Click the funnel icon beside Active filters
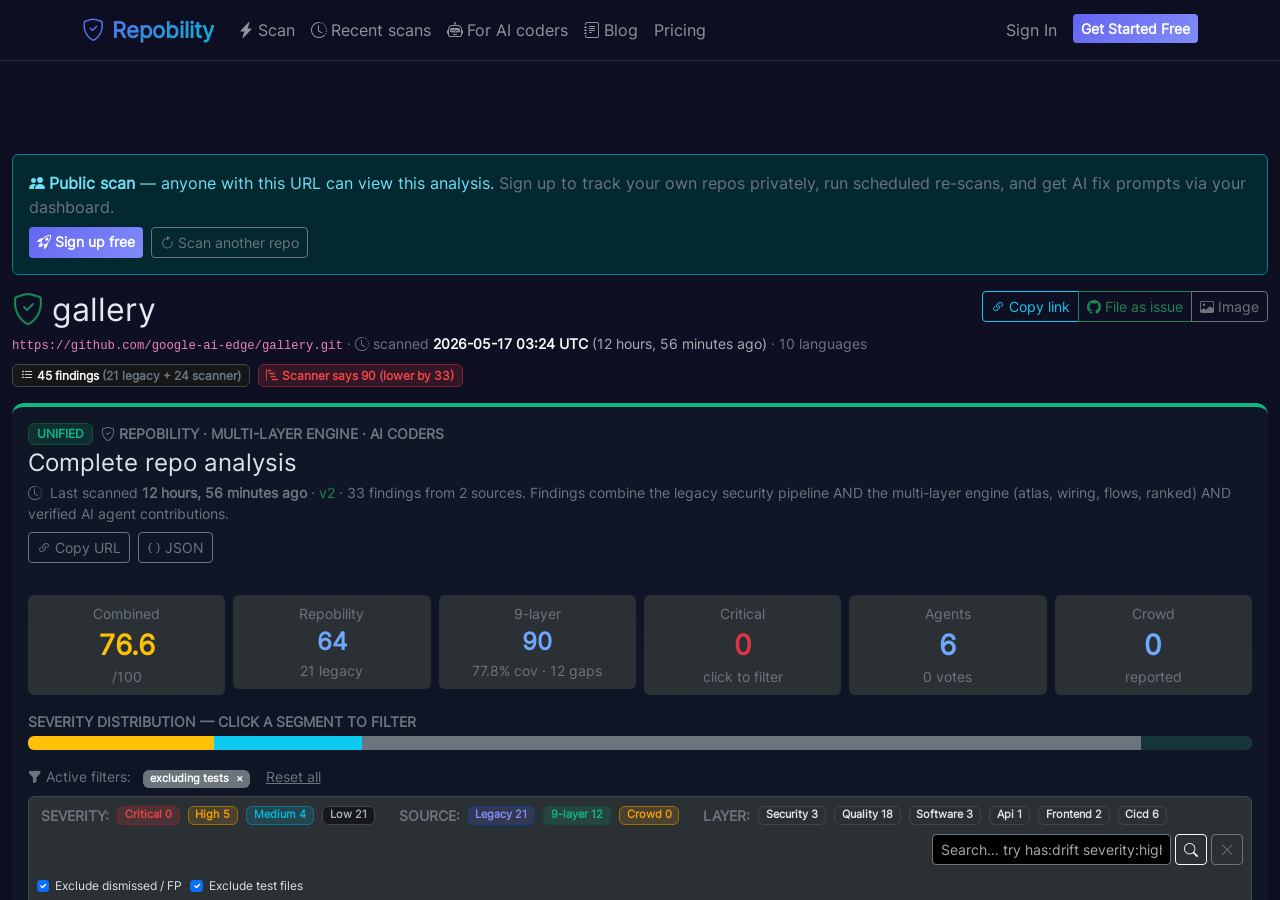1280x900 pixels. point(35,777)
